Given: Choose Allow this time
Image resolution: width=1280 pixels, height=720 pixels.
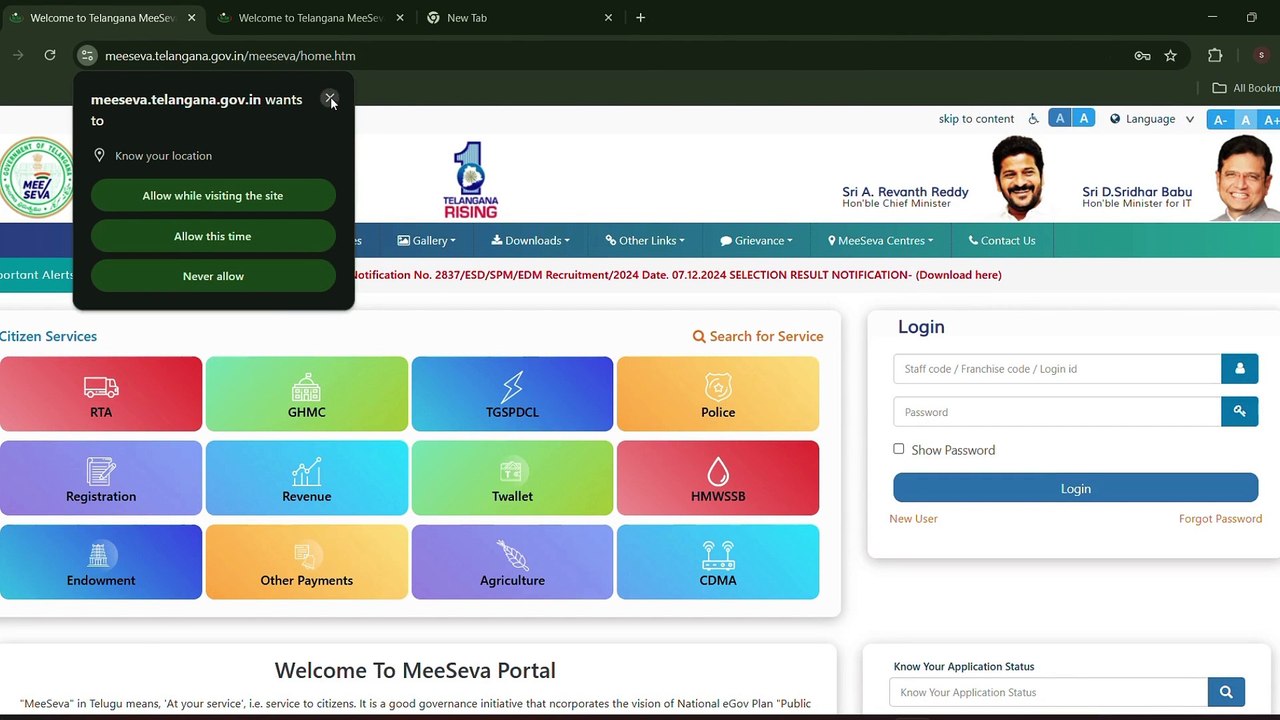Looking at the screenshot, I should (213, 236).
